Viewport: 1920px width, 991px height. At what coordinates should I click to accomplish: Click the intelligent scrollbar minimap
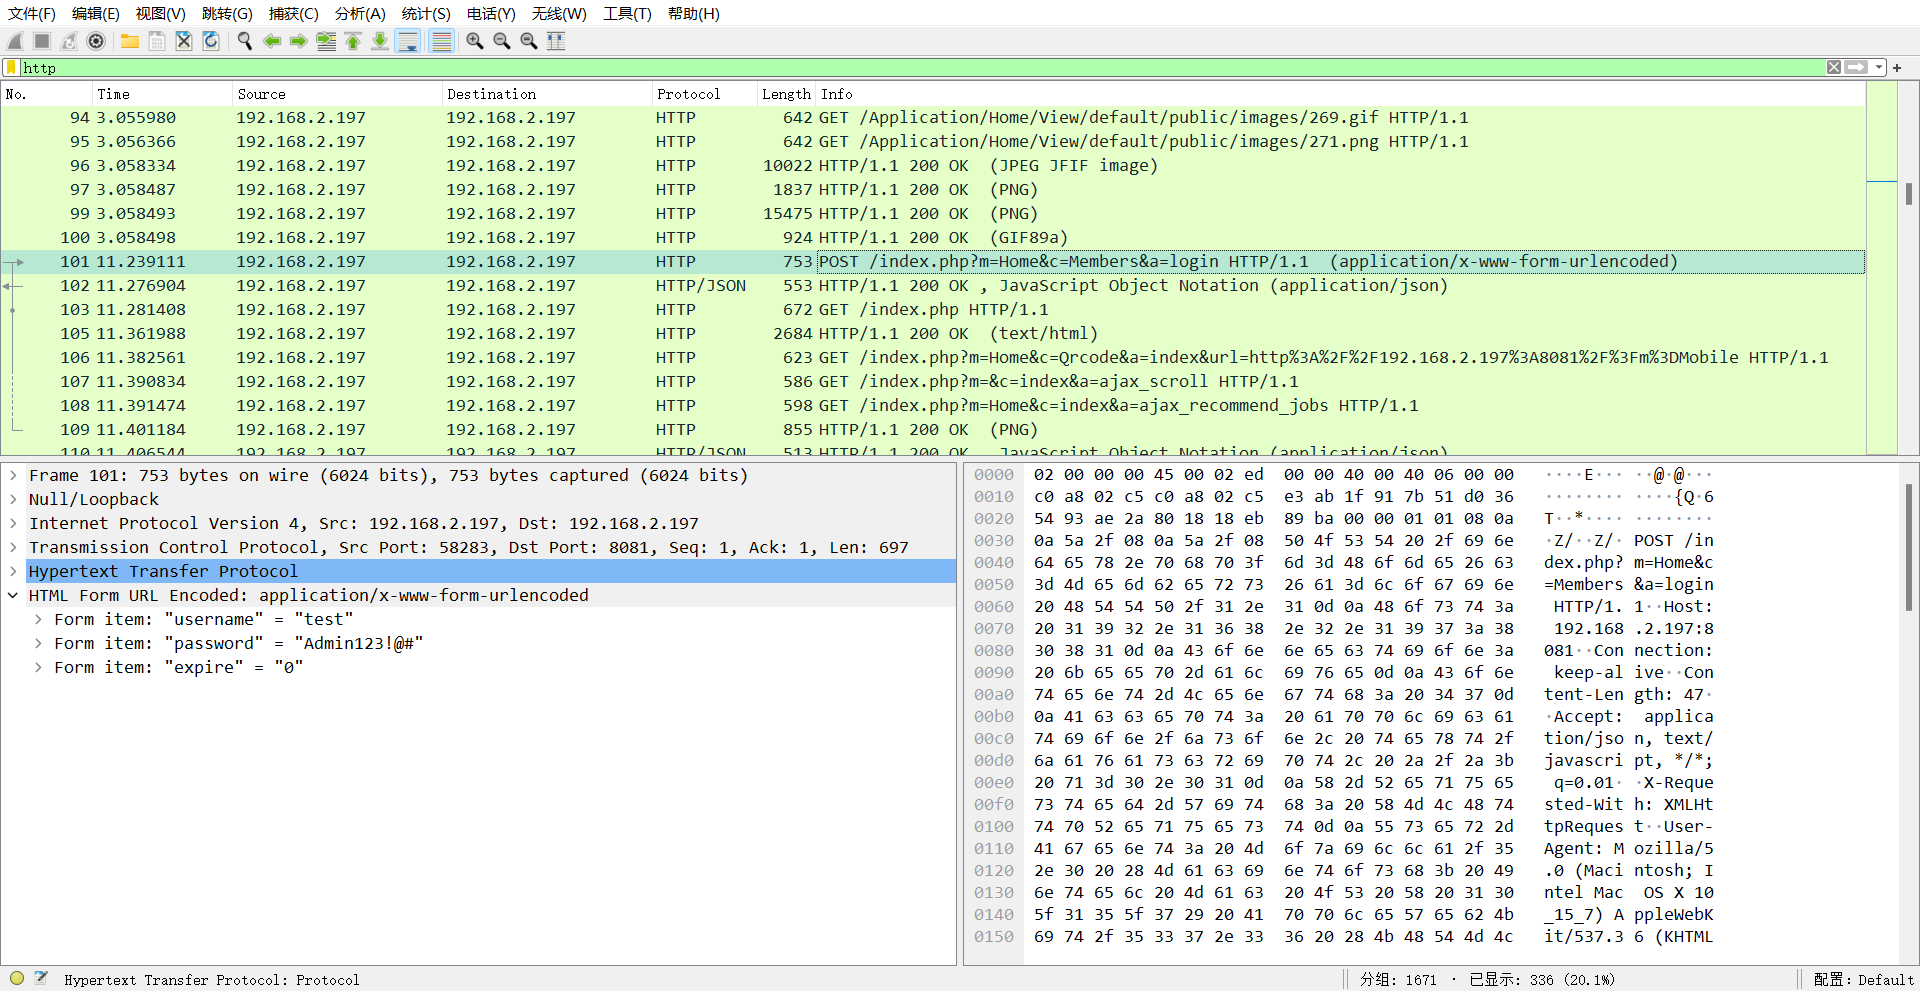pyautogui.click(x=1882, y=270)
